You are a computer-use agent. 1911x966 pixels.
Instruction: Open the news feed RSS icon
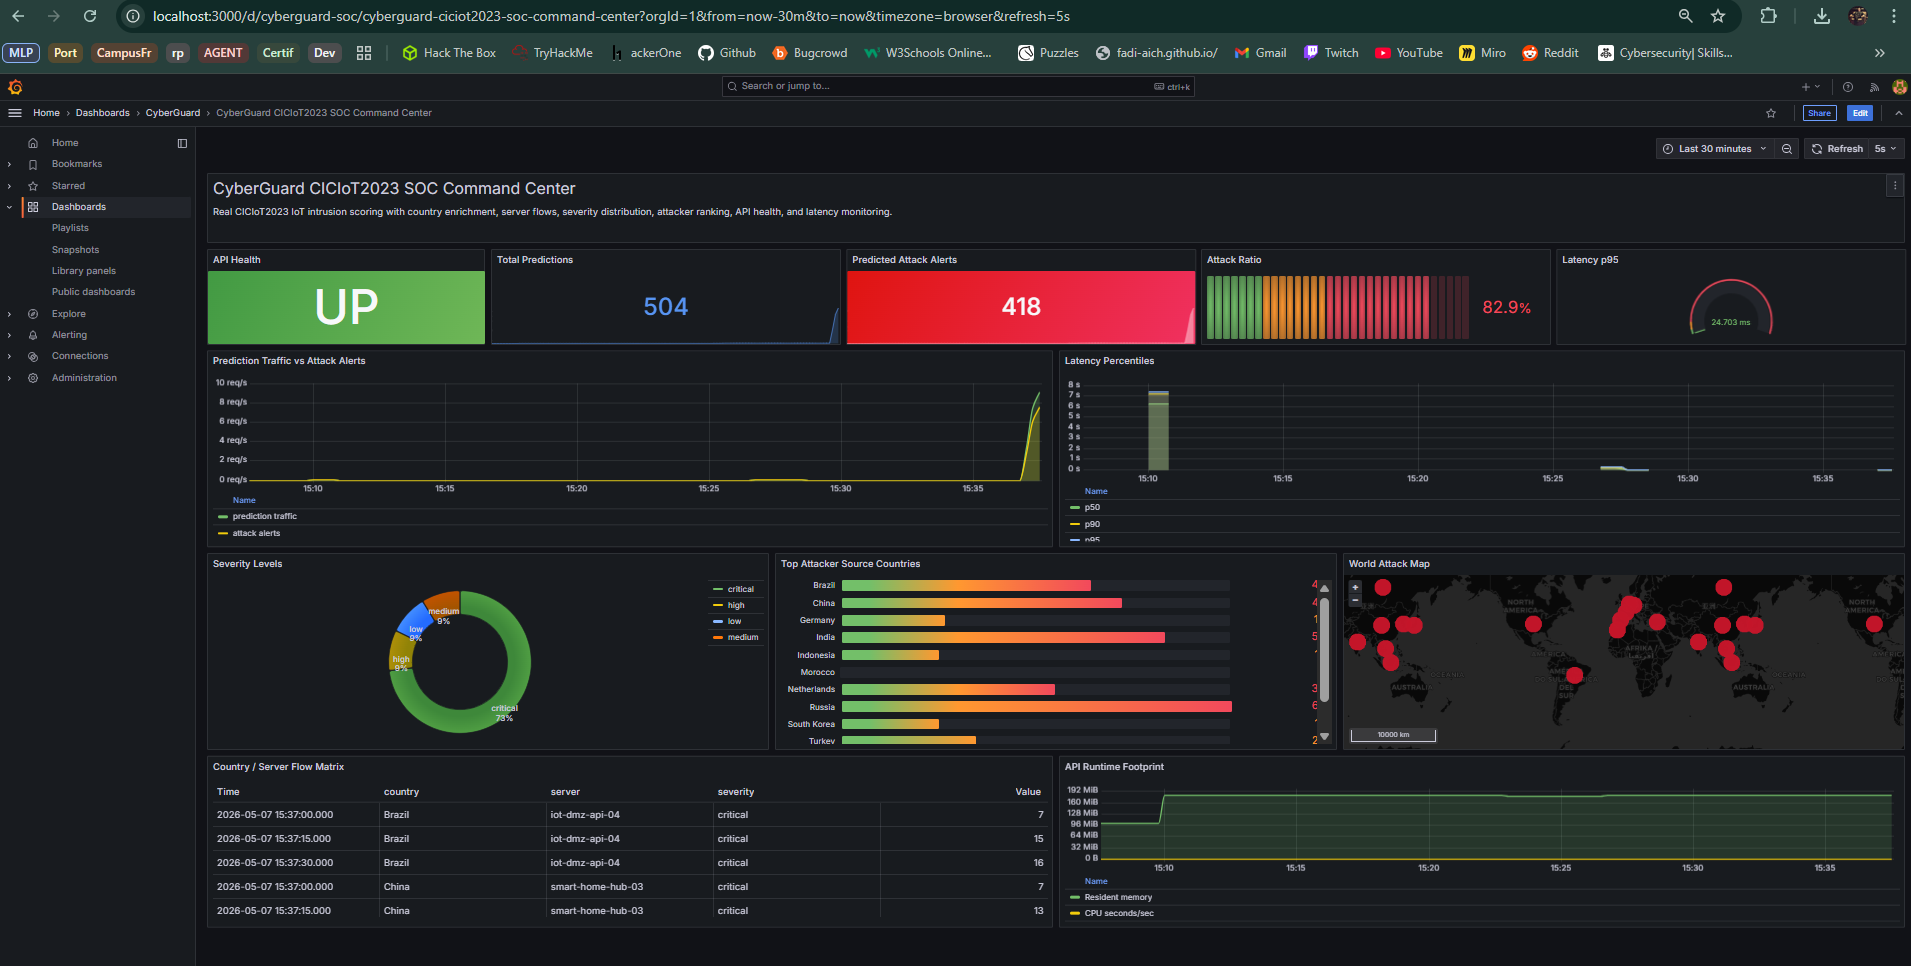[x=1874, y=87]
